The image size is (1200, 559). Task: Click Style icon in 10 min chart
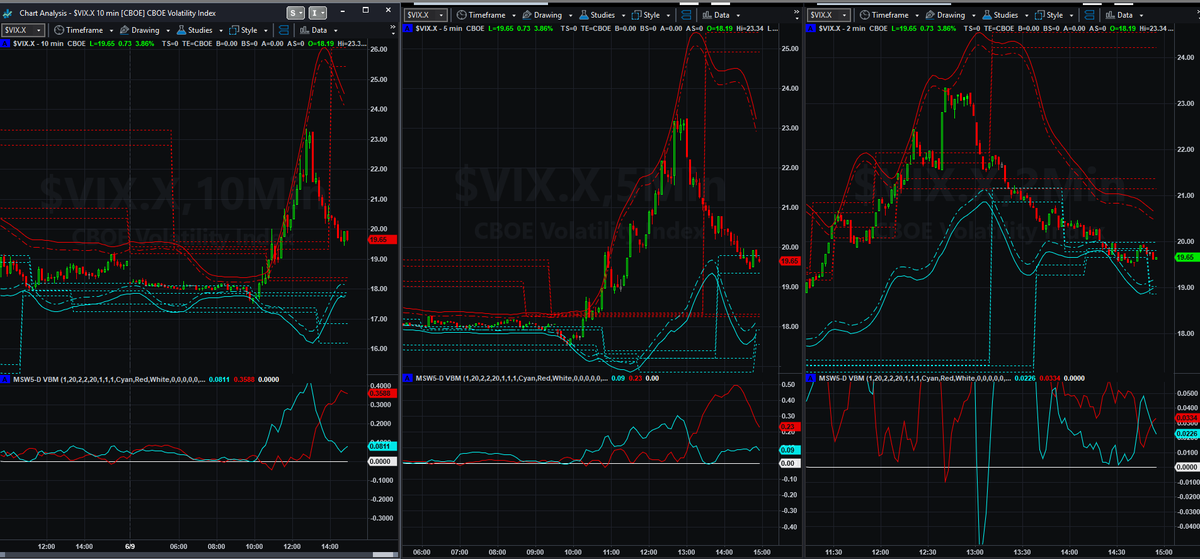pos(234,30)
